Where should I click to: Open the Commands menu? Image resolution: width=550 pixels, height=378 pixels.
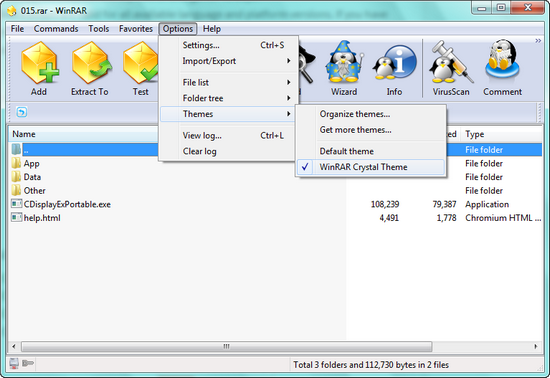(56, 29)
